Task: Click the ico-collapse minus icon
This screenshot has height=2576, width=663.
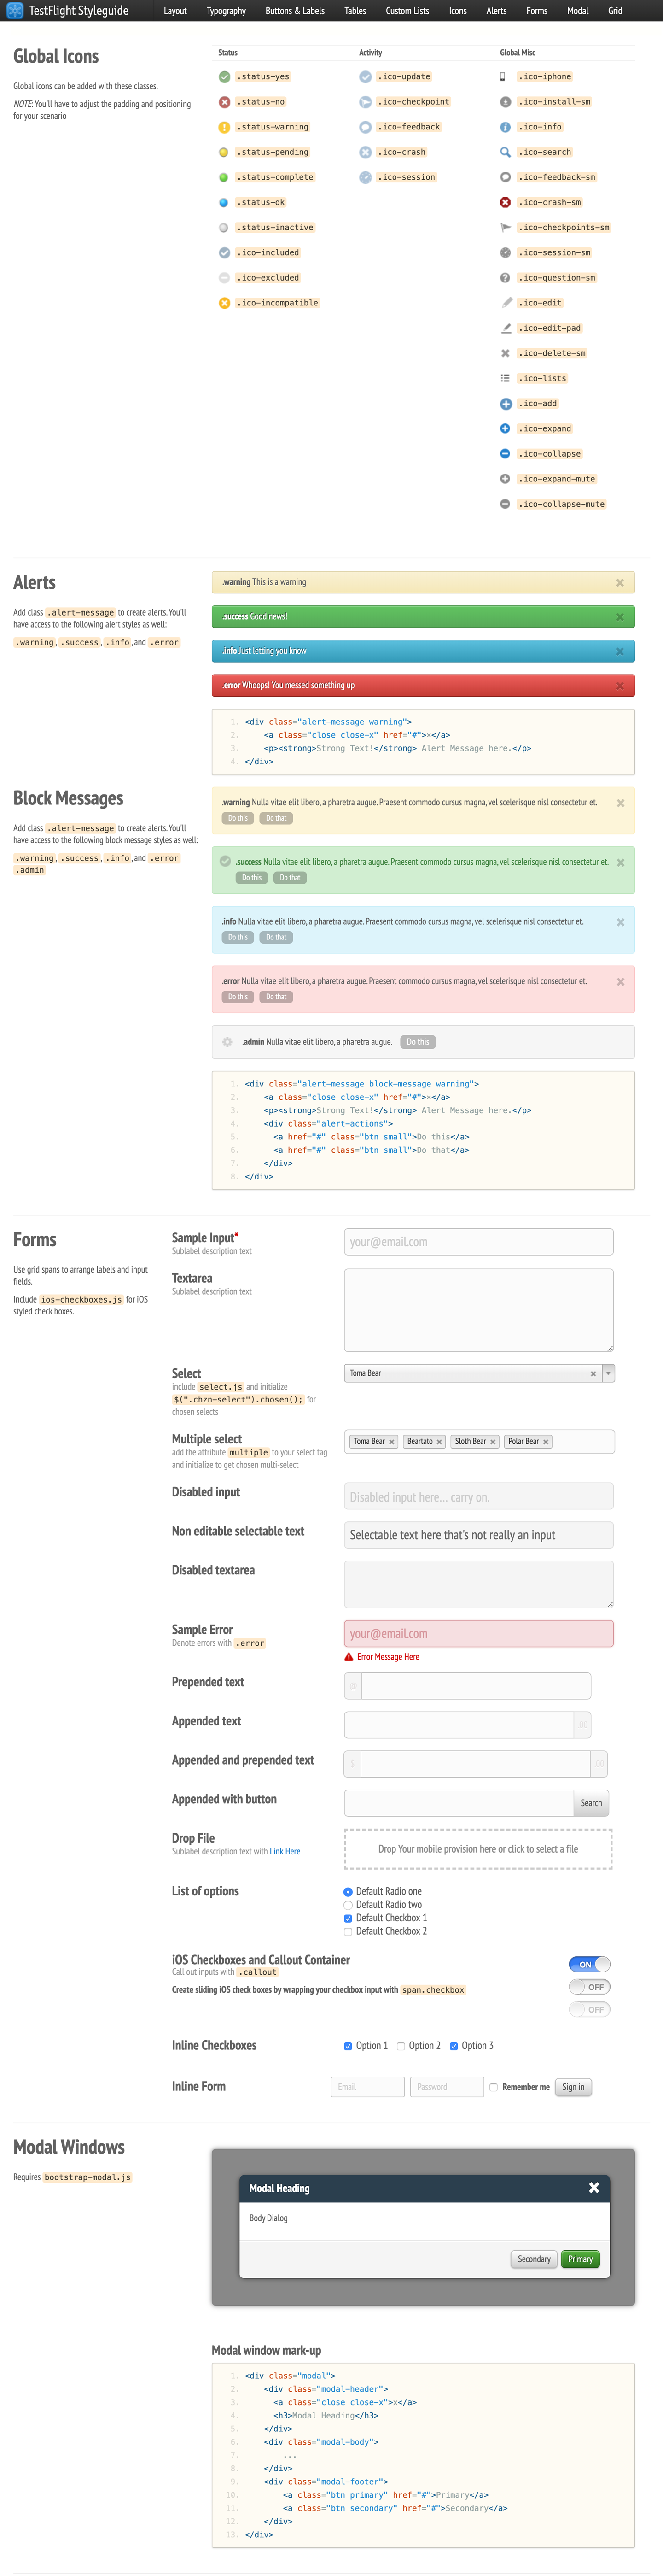Action: coord(505,454)
